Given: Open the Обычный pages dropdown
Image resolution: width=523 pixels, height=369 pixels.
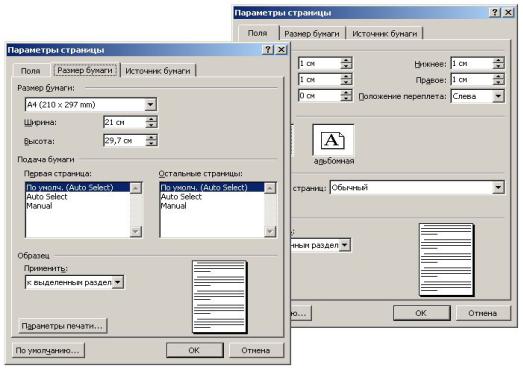Looking at the screenshot, I should pos(498,188).
